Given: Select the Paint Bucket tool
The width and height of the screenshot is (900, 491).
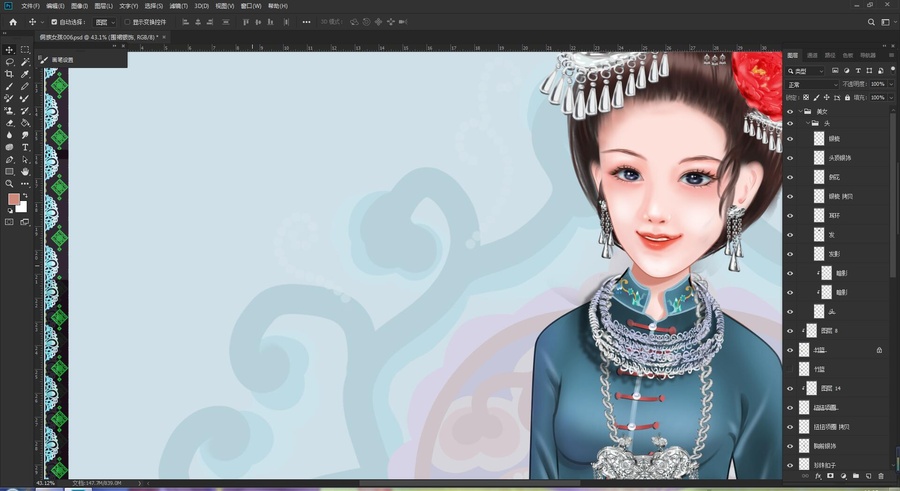Looking at the screenshot, I should tap(25, 123).
